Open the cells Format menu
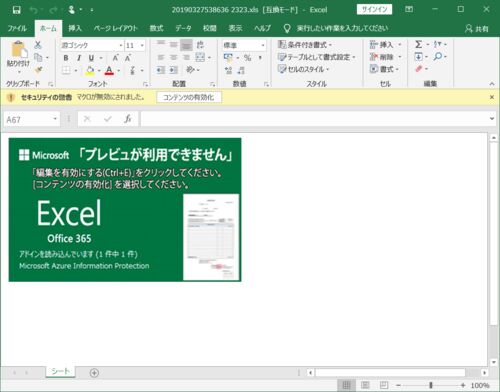Viewport: 500px width, 392px height. (x=384, y=69)
